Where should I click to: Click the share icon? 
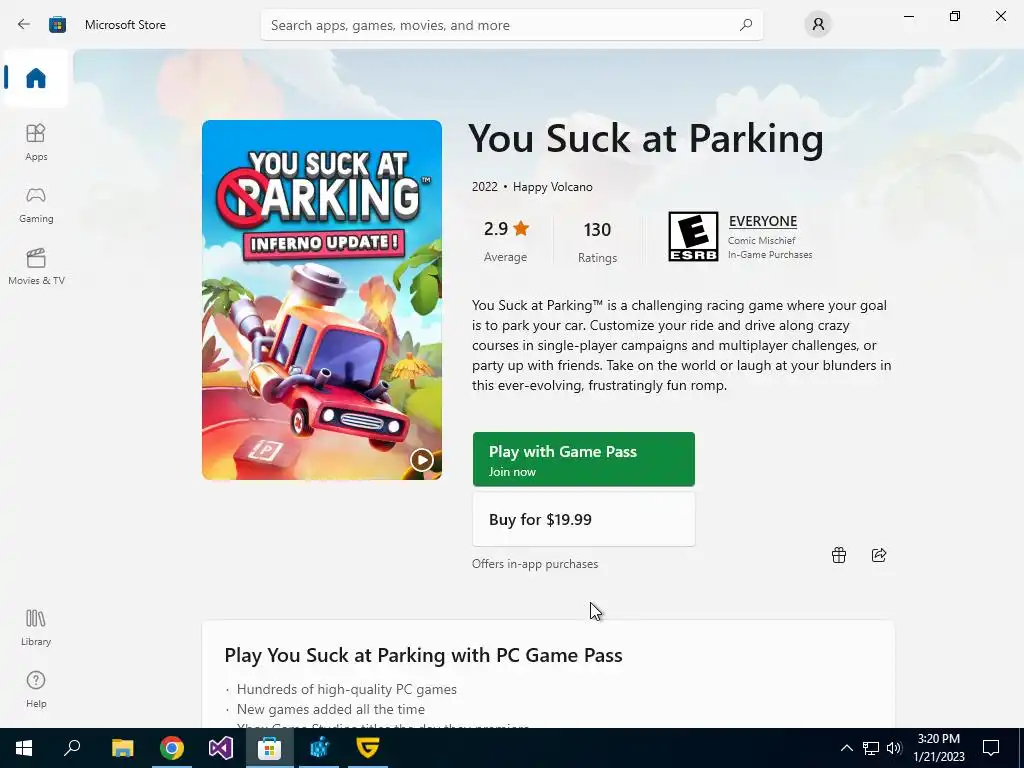coord(879,555)
